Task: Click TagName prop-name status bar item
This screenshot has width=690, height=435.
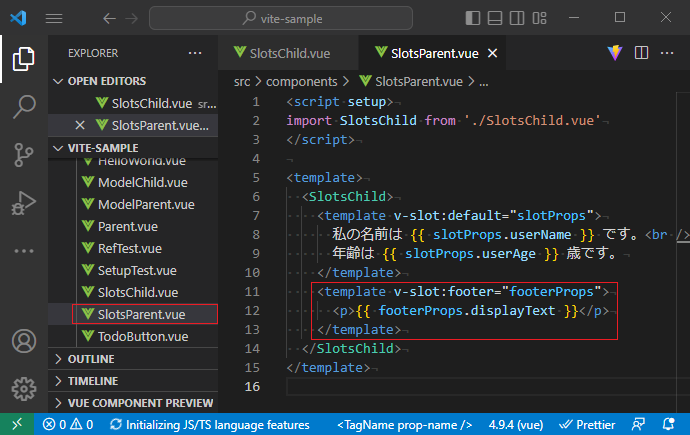Action: click(404, 425)
